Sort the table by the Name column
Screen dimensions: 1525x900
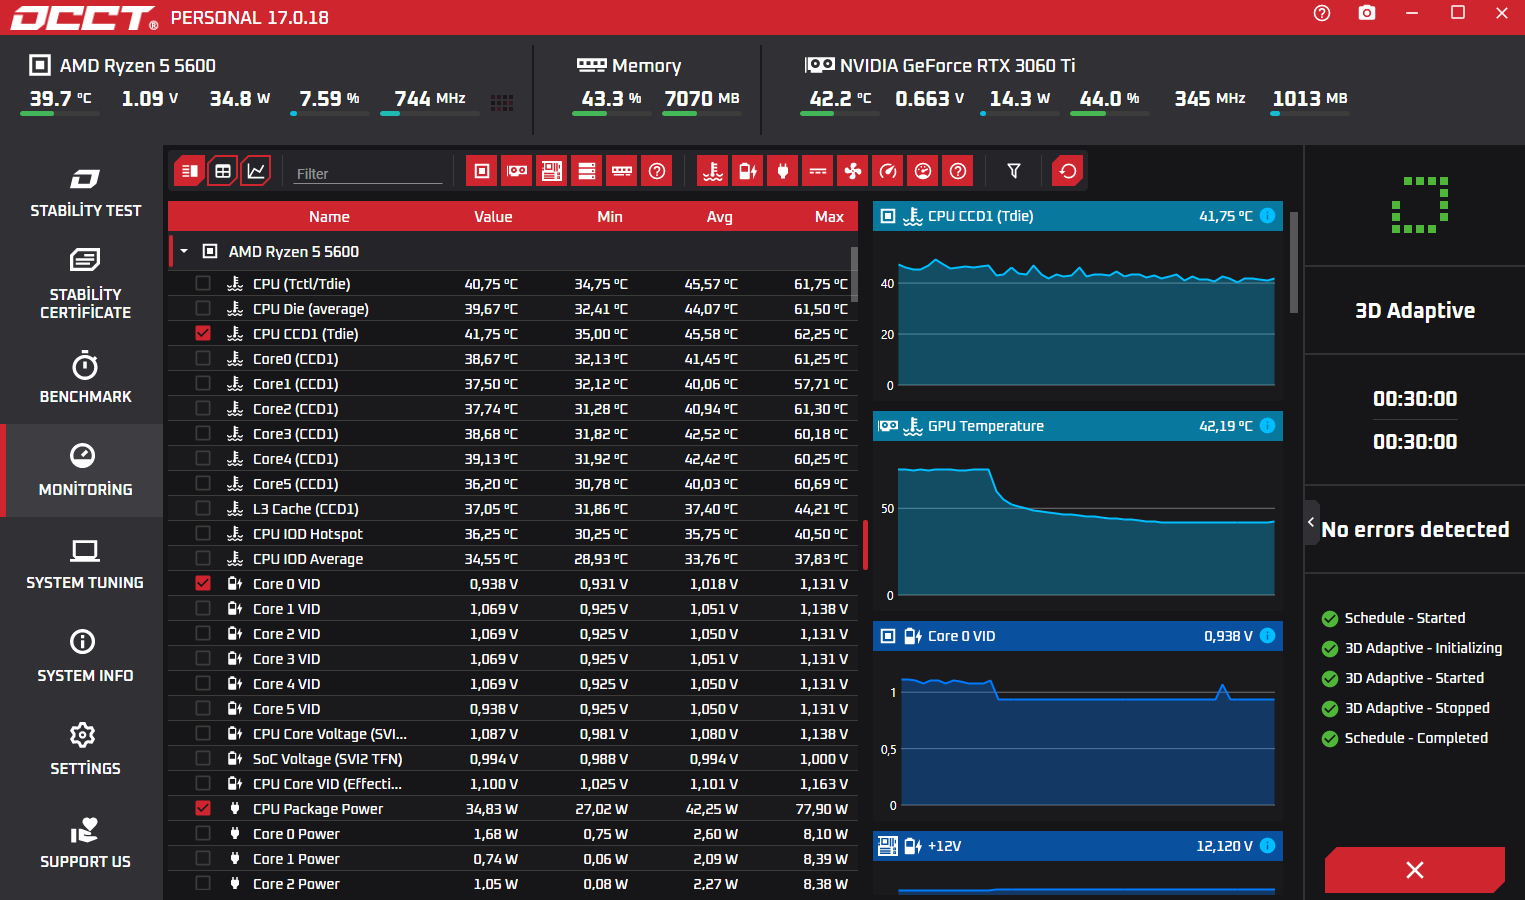pyautogui.click(x=329, y=217)
